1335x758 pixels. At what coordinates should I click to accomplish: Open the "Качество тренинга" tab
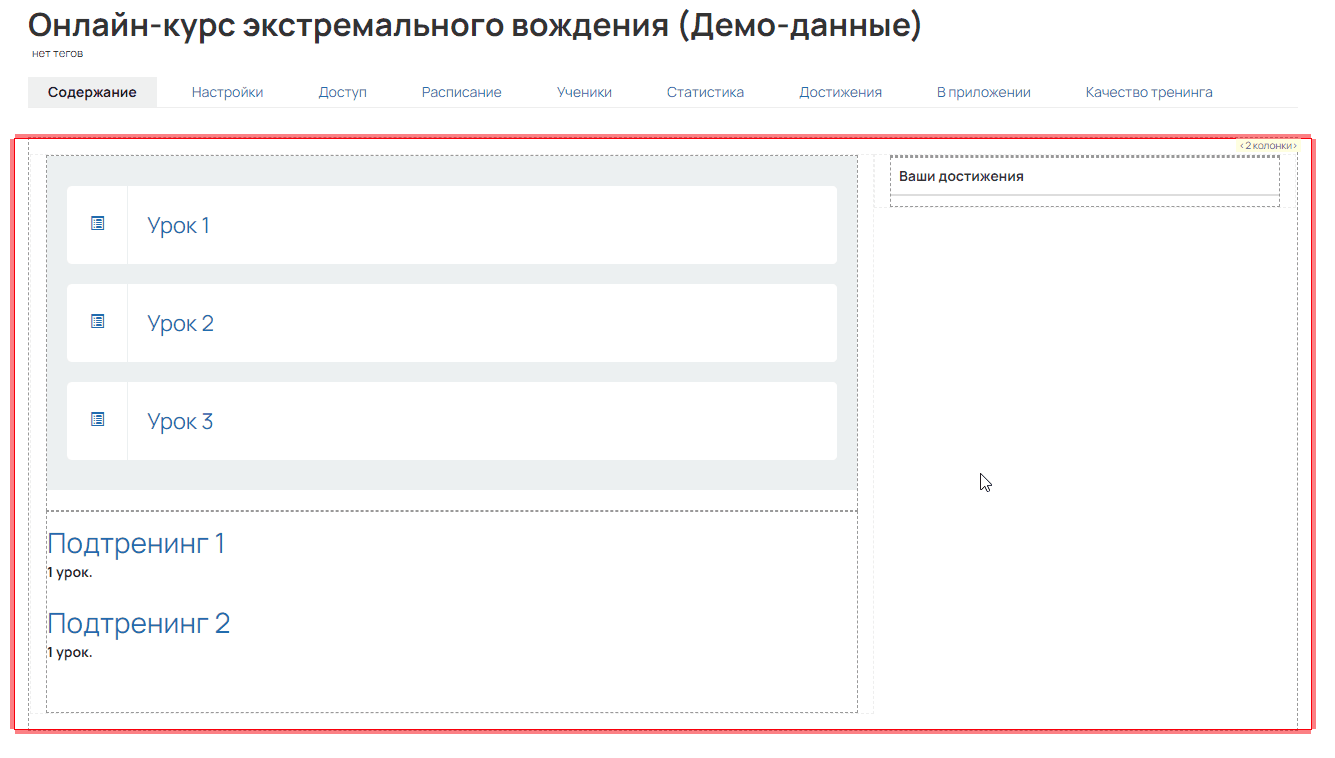pos(1148,91)
